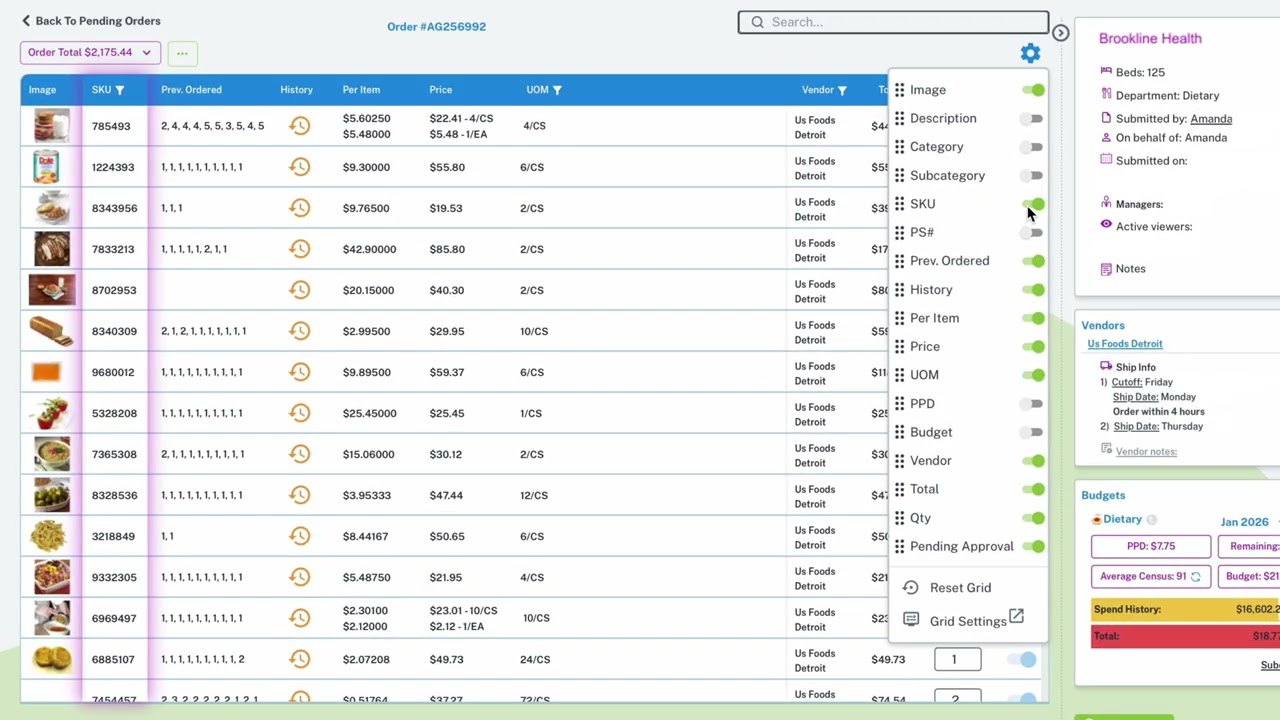Click the red Total budget bar
Screen dimensions: 1280x720
pos(1185,636)
